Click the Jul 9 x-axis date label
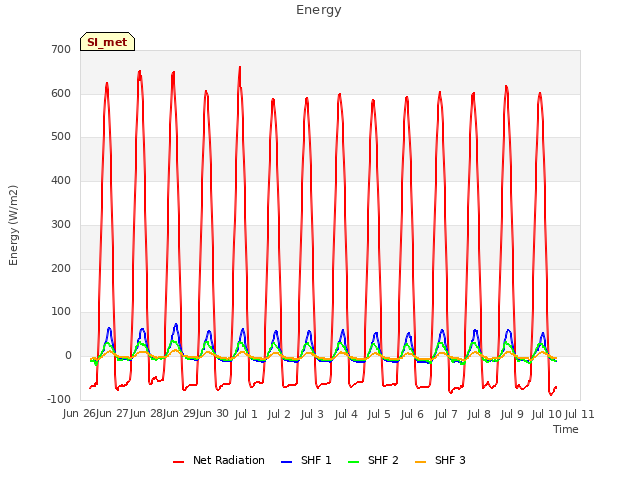The height and width of the screenshot is (480, 640). (512, 414)
